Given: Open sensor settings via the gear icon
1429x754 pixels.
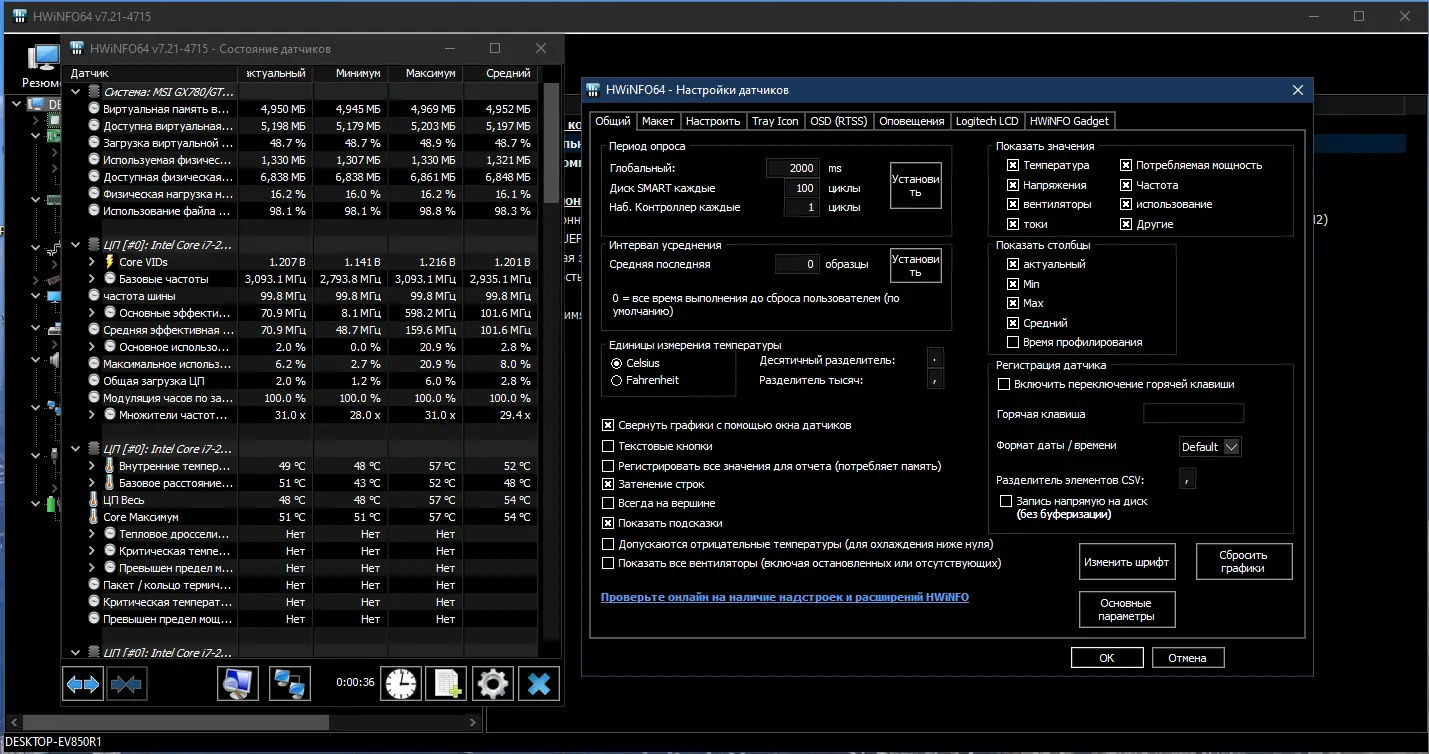Looking at the screenshot, I should [x=492, y=684].
